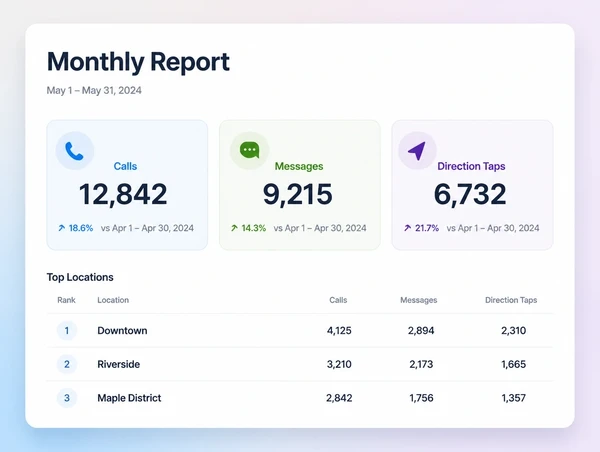
Task: Click the 12,842 calls total
Action: pos(123,194)
